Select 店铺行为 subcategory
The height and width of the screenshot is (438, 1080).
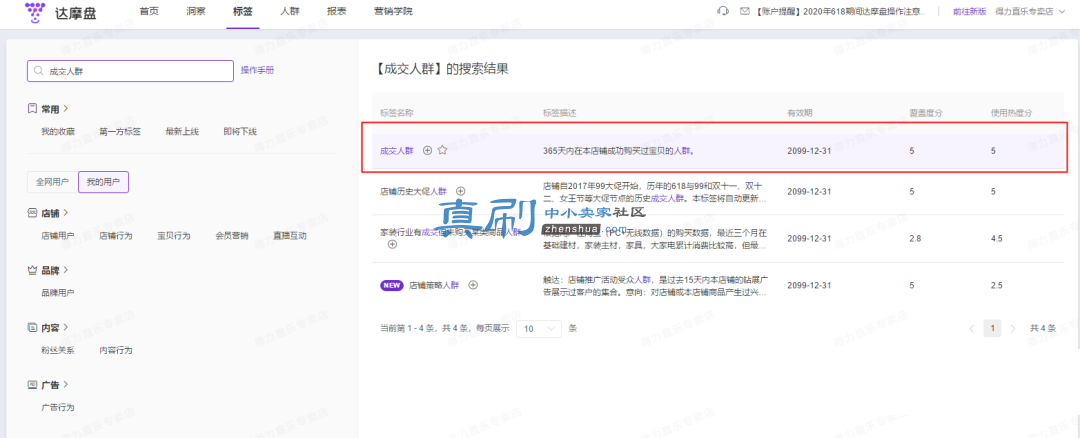[116, 236]
